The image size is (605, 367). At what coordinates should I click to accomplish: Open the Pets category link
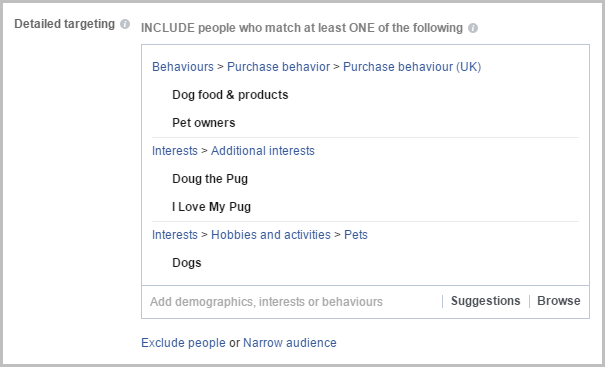(x=356, y=235)
